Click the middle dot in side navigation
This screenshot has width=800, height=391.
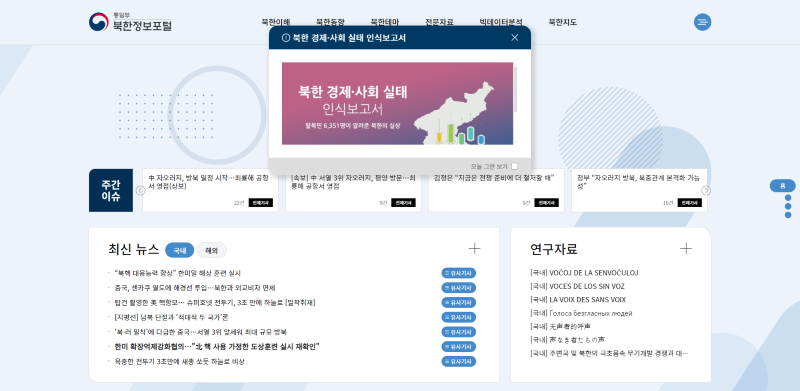click(x=788, y=207)
